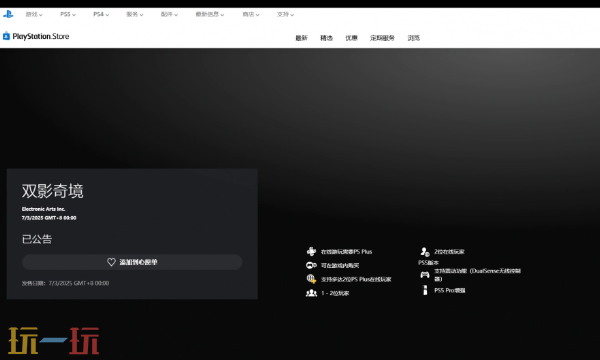Viewport: 600px width, 360px height.
Task: Click the PS5 Pro enhanced label
Action: [450, 290]
